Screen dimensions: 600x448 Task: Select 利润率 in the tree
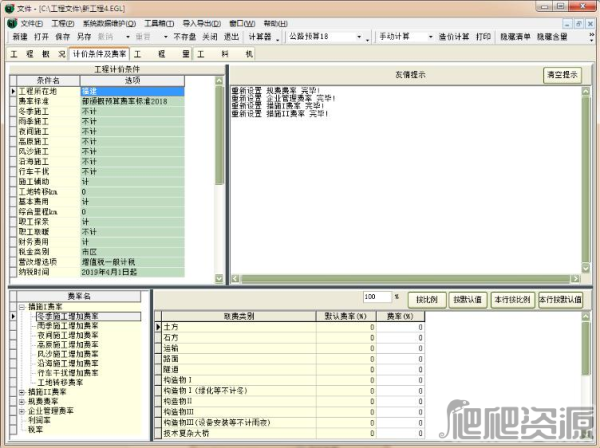point(39,420)
